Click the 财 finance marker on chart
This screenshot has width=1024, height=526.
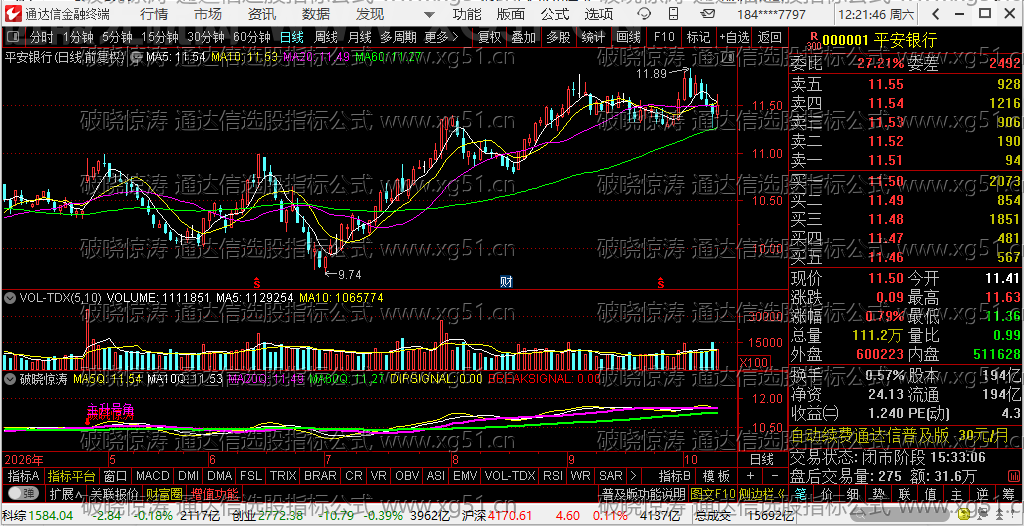(x=506, y=282)
